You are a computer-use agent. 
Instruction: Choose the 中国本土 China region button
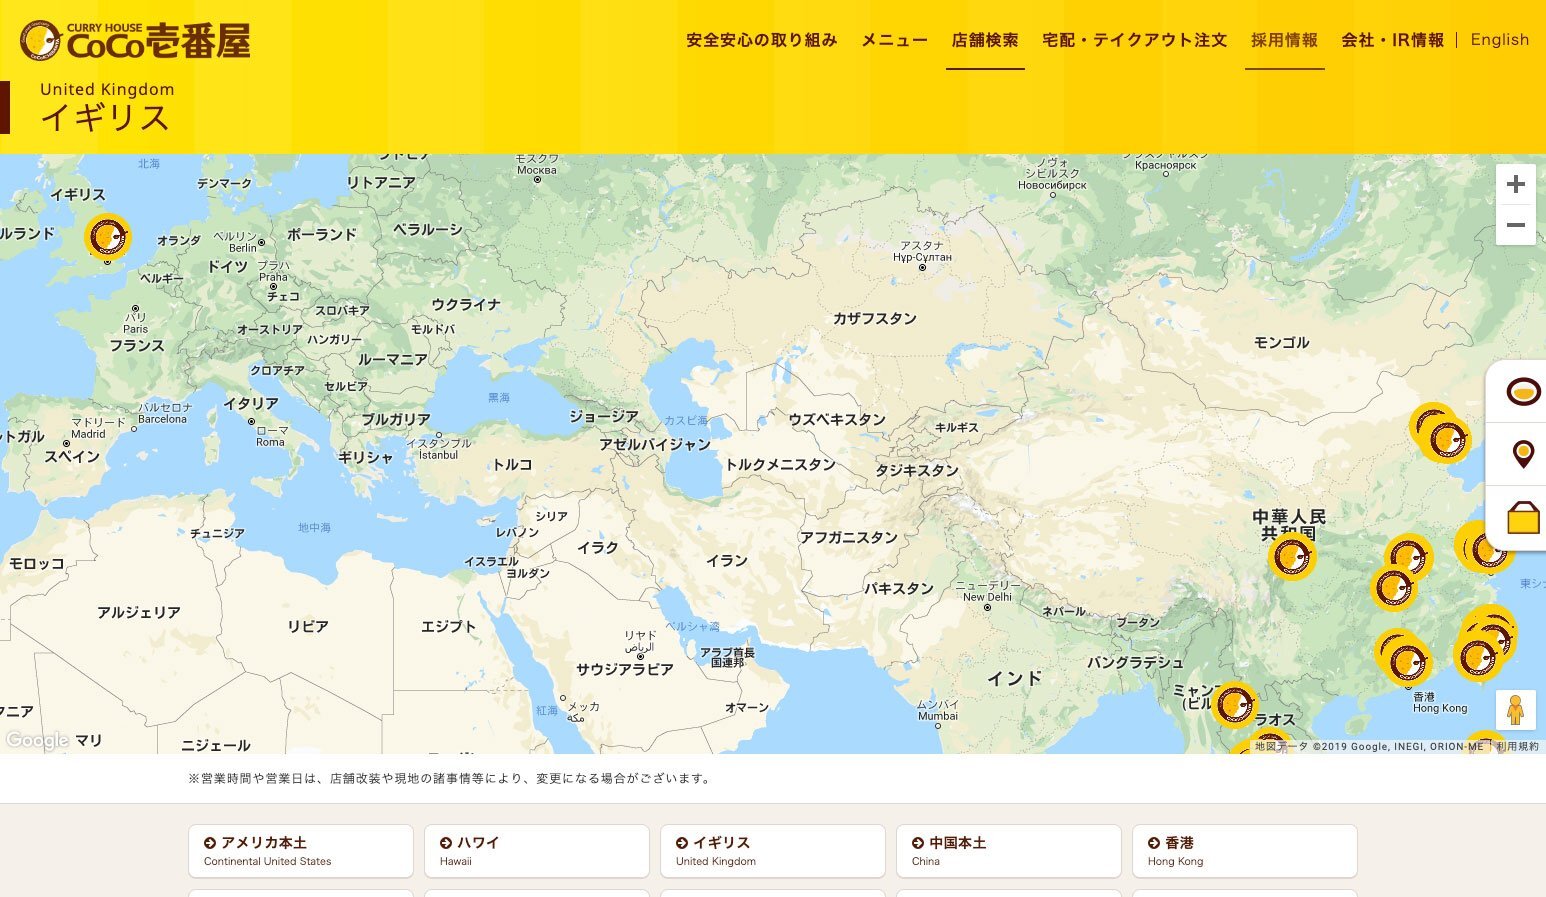pyautogui.click(x=1009, y=851)
